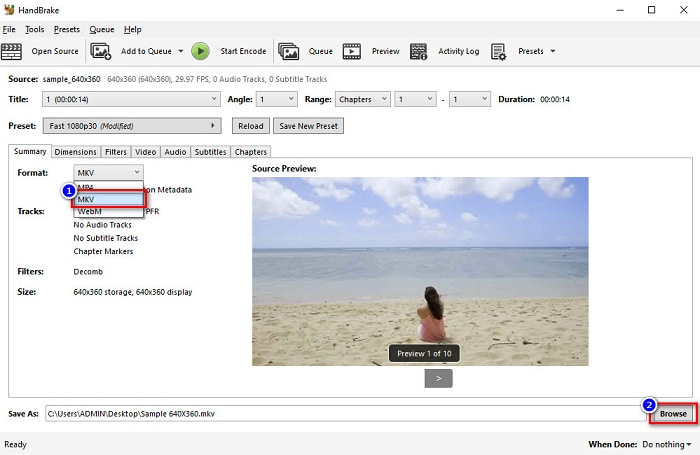Viewport: 700px width, 455px height.
Task: Click the Decomb filter text
Action: 88,271
